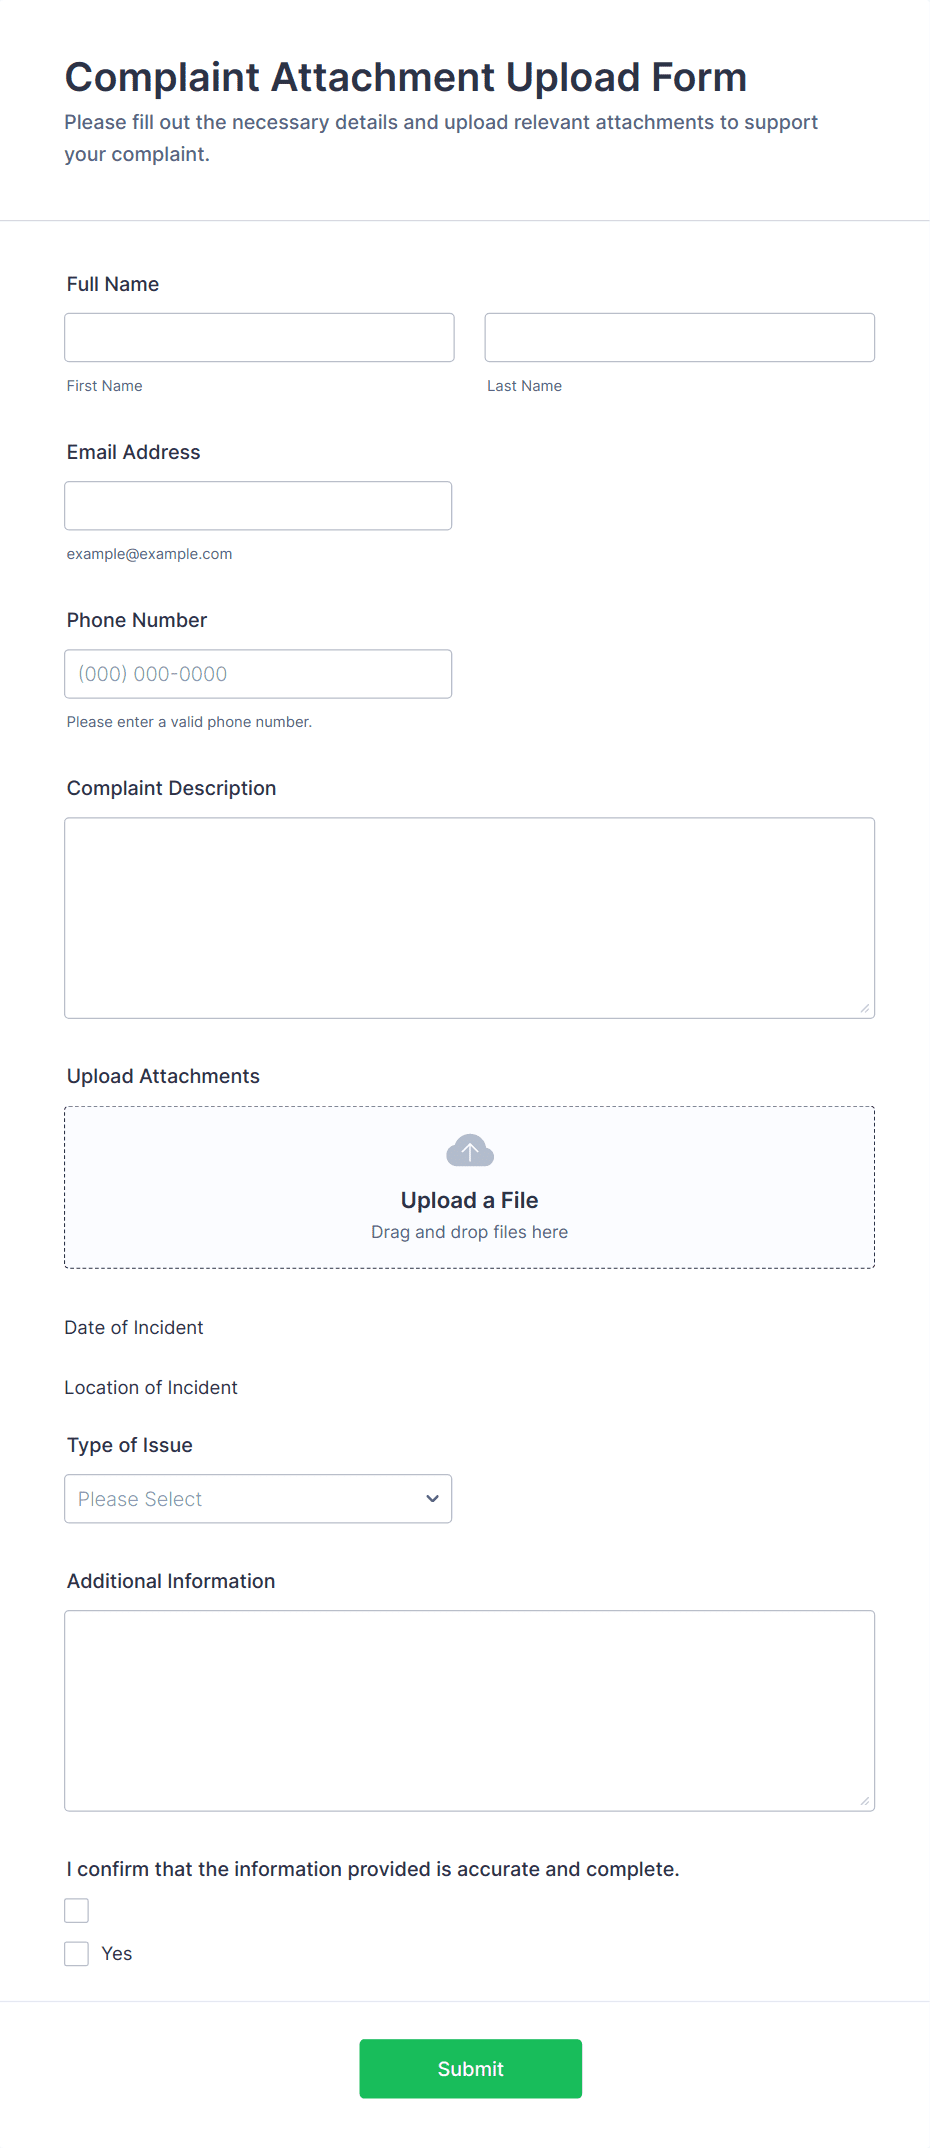Check the Yes confirmation checkbox

(77, 1953)
